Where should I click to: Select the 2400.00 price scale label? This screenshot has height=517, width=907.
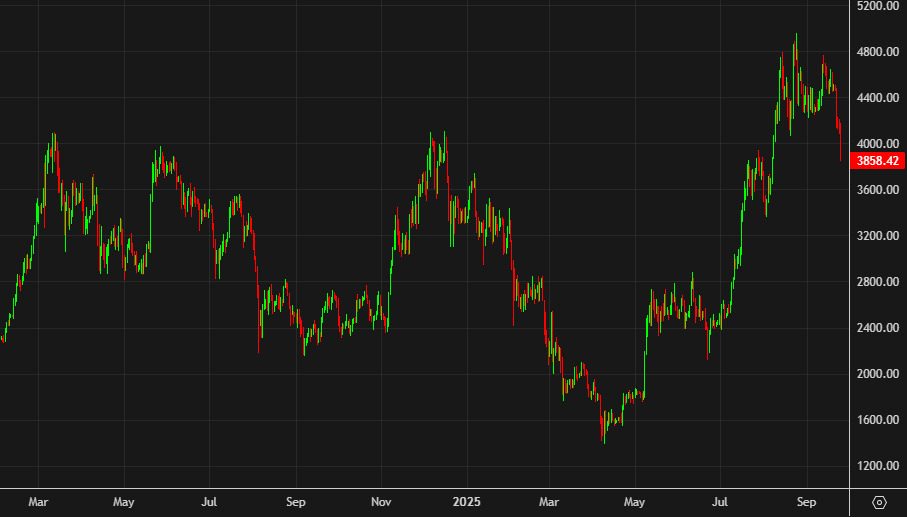[x=878, y=328]
